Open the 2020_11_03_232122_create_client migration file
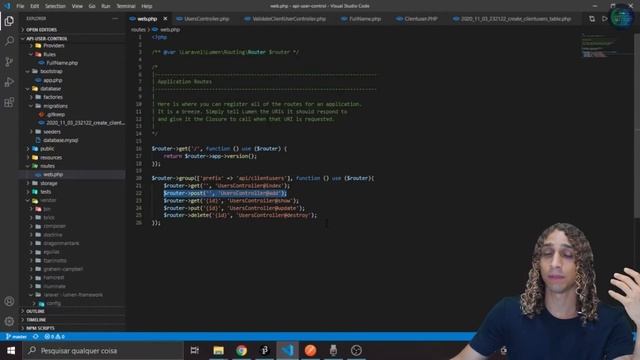This screenshot has width=640, height=360. (x=85, y=123)
